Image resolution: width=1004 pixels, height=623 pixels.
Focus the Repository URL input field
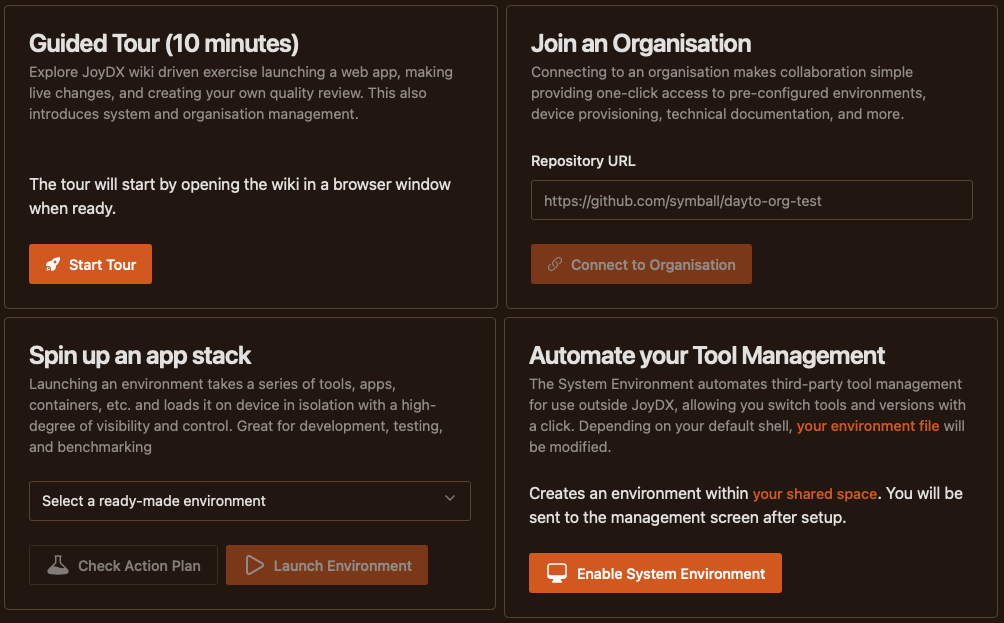pyautogui.click(x=751, y=201)
